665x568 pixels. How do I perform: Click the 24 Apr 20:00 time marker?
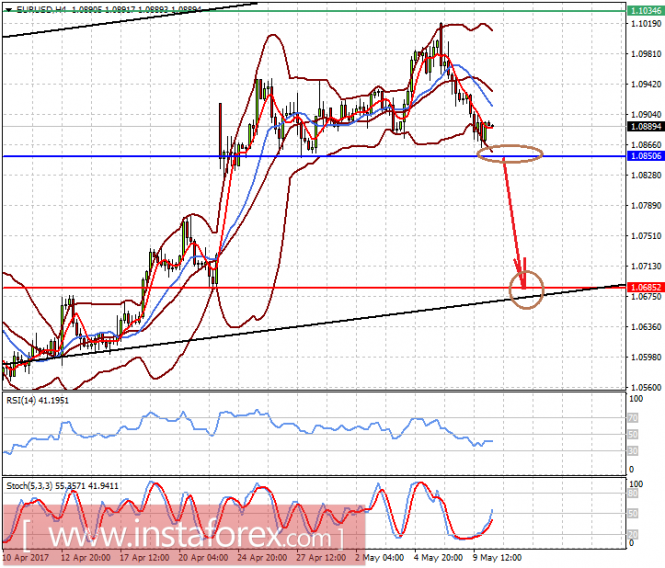(262, 557)
